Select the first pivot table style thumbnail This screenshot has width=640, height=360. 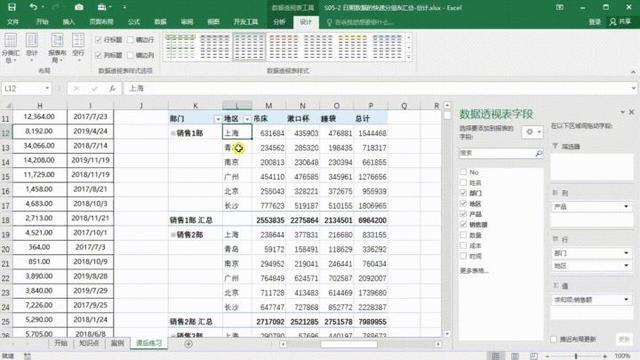[180, 47]
